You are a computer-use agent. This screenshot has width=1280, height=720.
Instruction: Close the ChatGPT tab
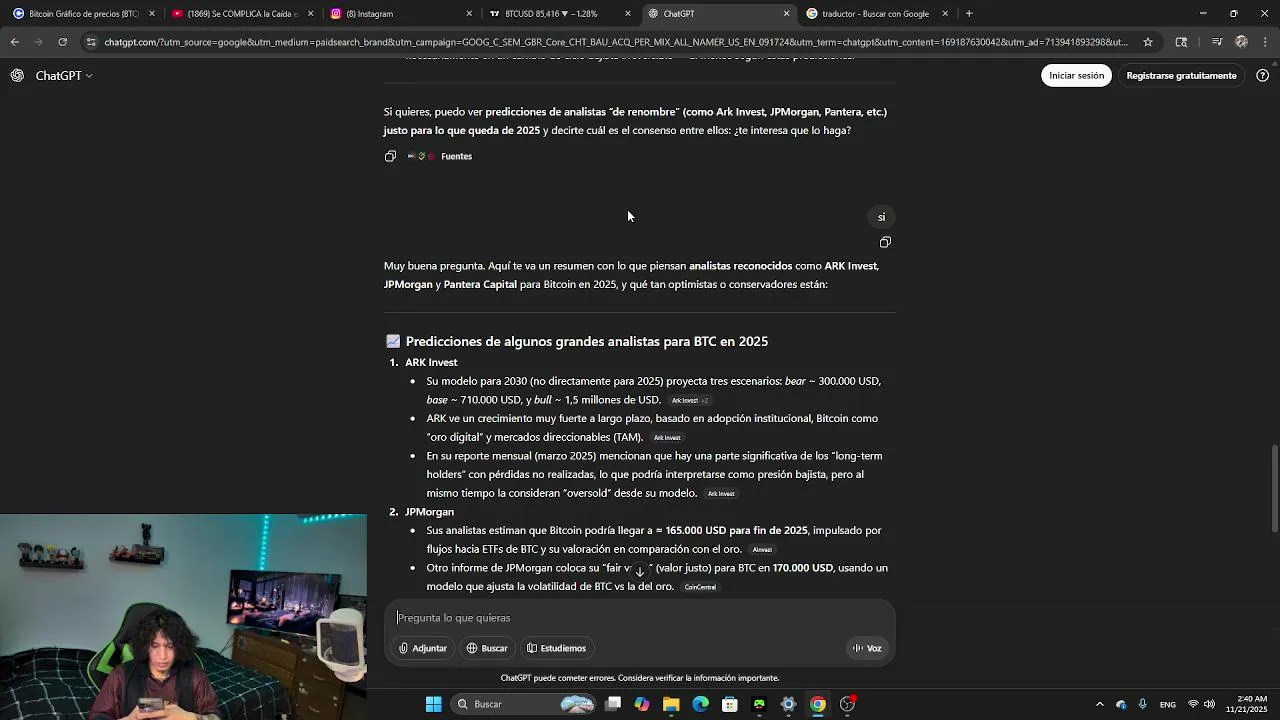tap(786, 14)
